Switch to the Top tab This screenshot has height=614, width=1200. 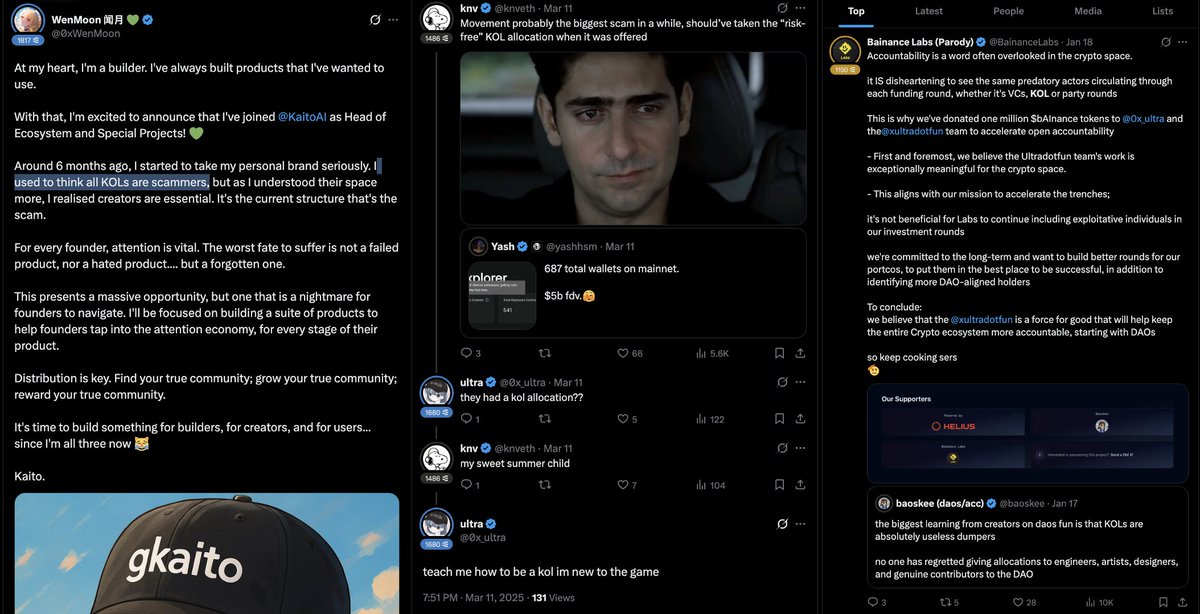856,11
